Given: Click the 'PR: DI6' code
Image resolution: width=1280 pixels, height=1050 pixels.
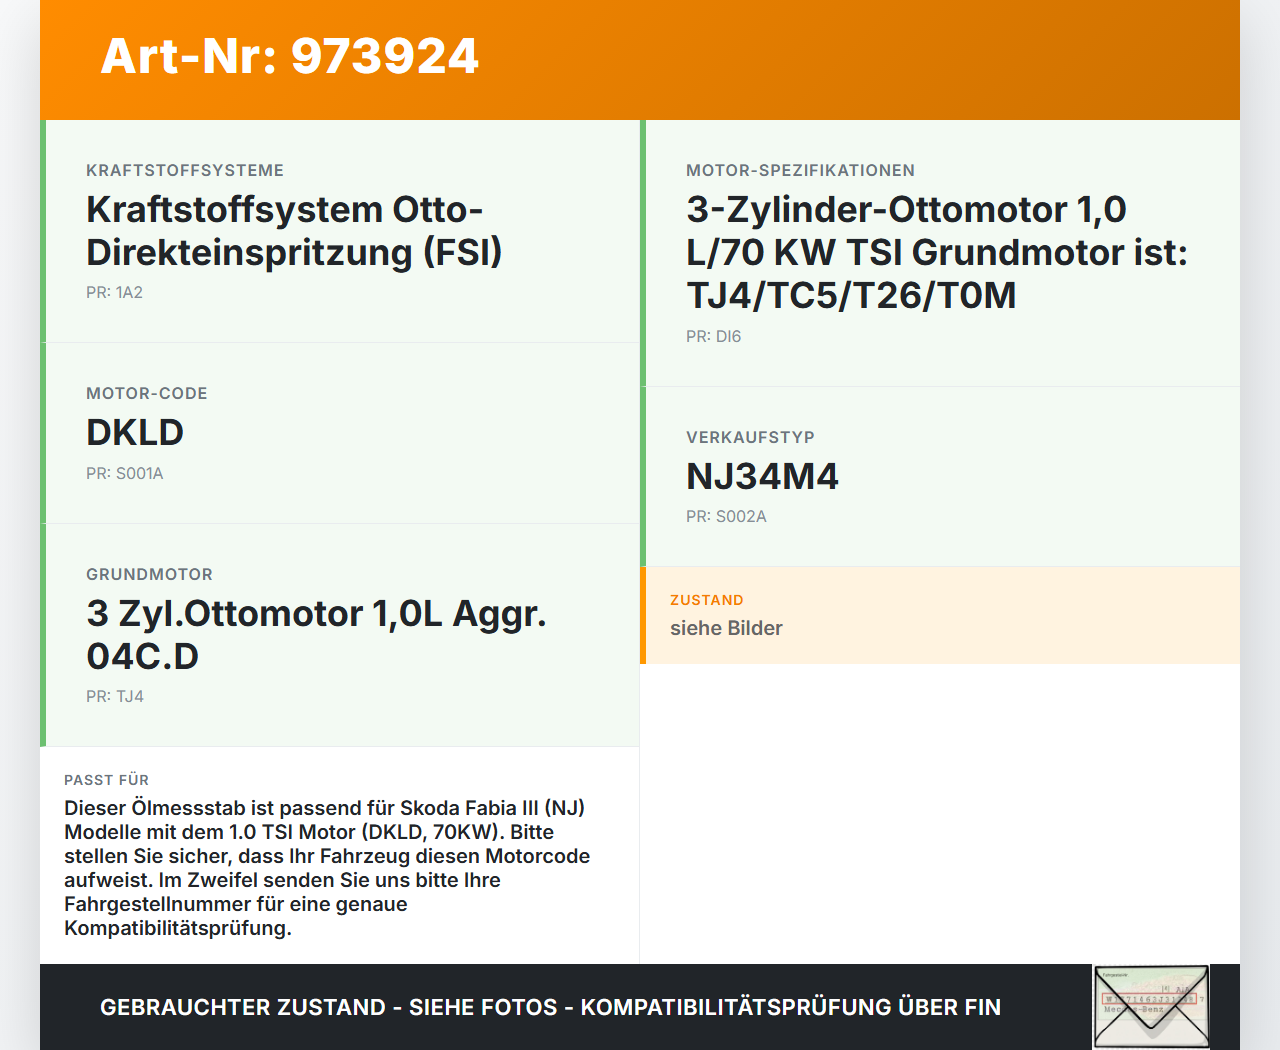Looking at the screenshot, I should [x=714, y=336].
